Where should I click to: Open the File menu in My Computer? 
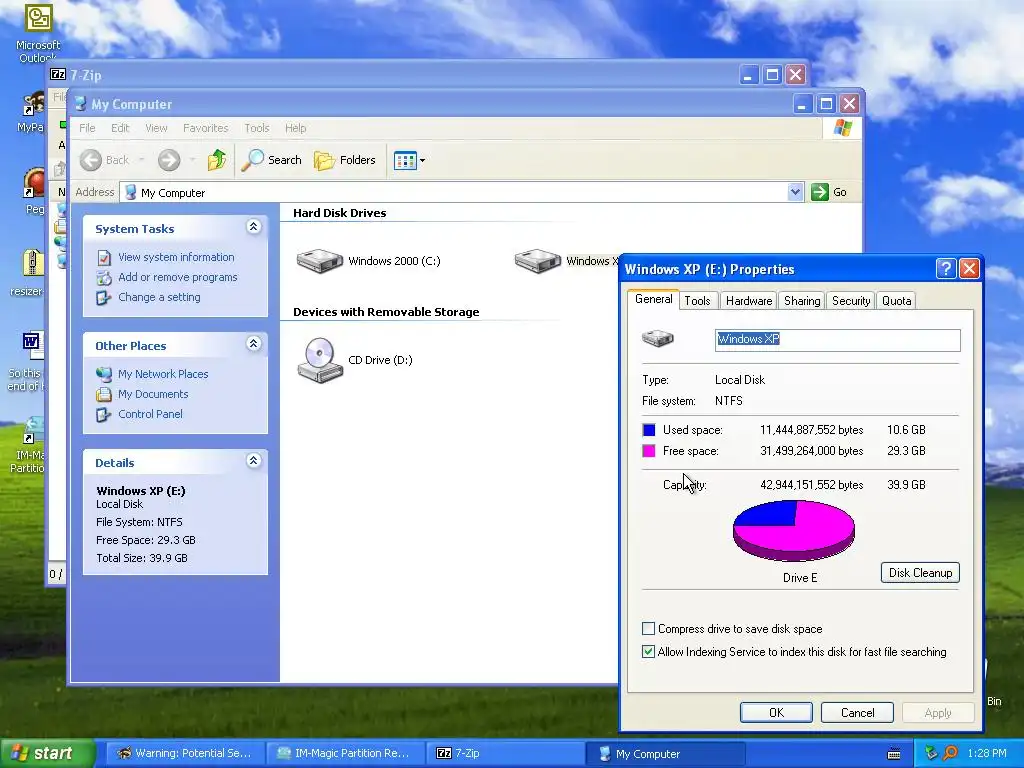[88, 128]
